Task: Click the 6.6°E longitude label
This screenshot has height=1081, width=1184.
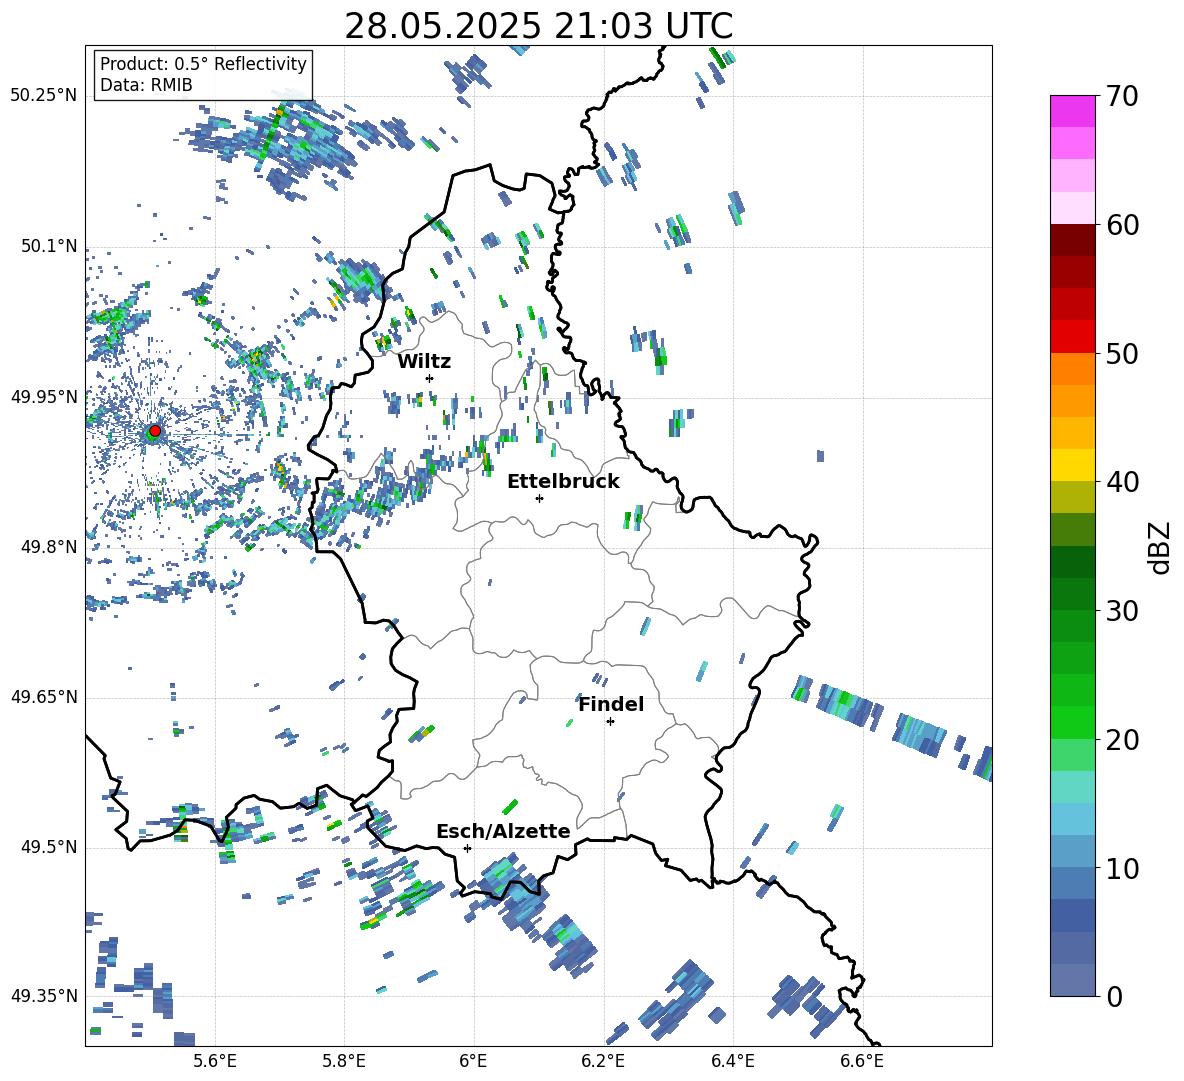Action: pyautogui.click(x=862, y=1061)
